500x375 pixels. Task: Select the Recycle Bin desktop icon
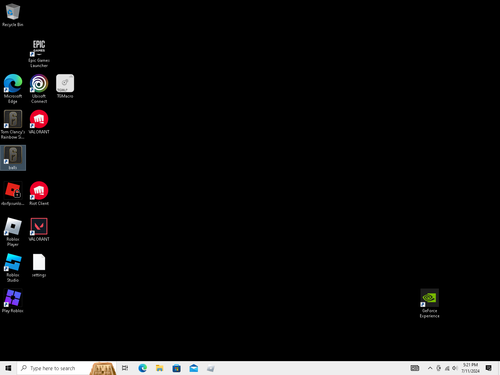(13, 15)
